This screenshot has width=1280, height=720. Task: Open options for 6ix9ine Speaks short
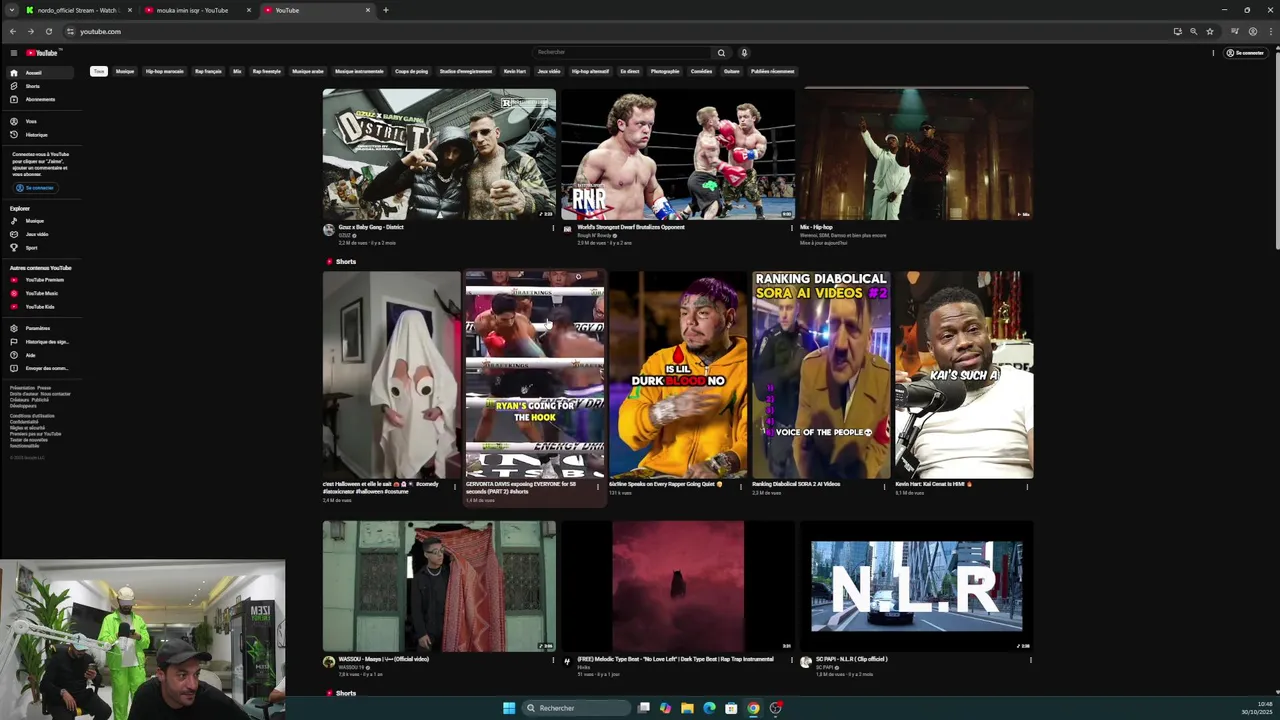tap(741, 487)
